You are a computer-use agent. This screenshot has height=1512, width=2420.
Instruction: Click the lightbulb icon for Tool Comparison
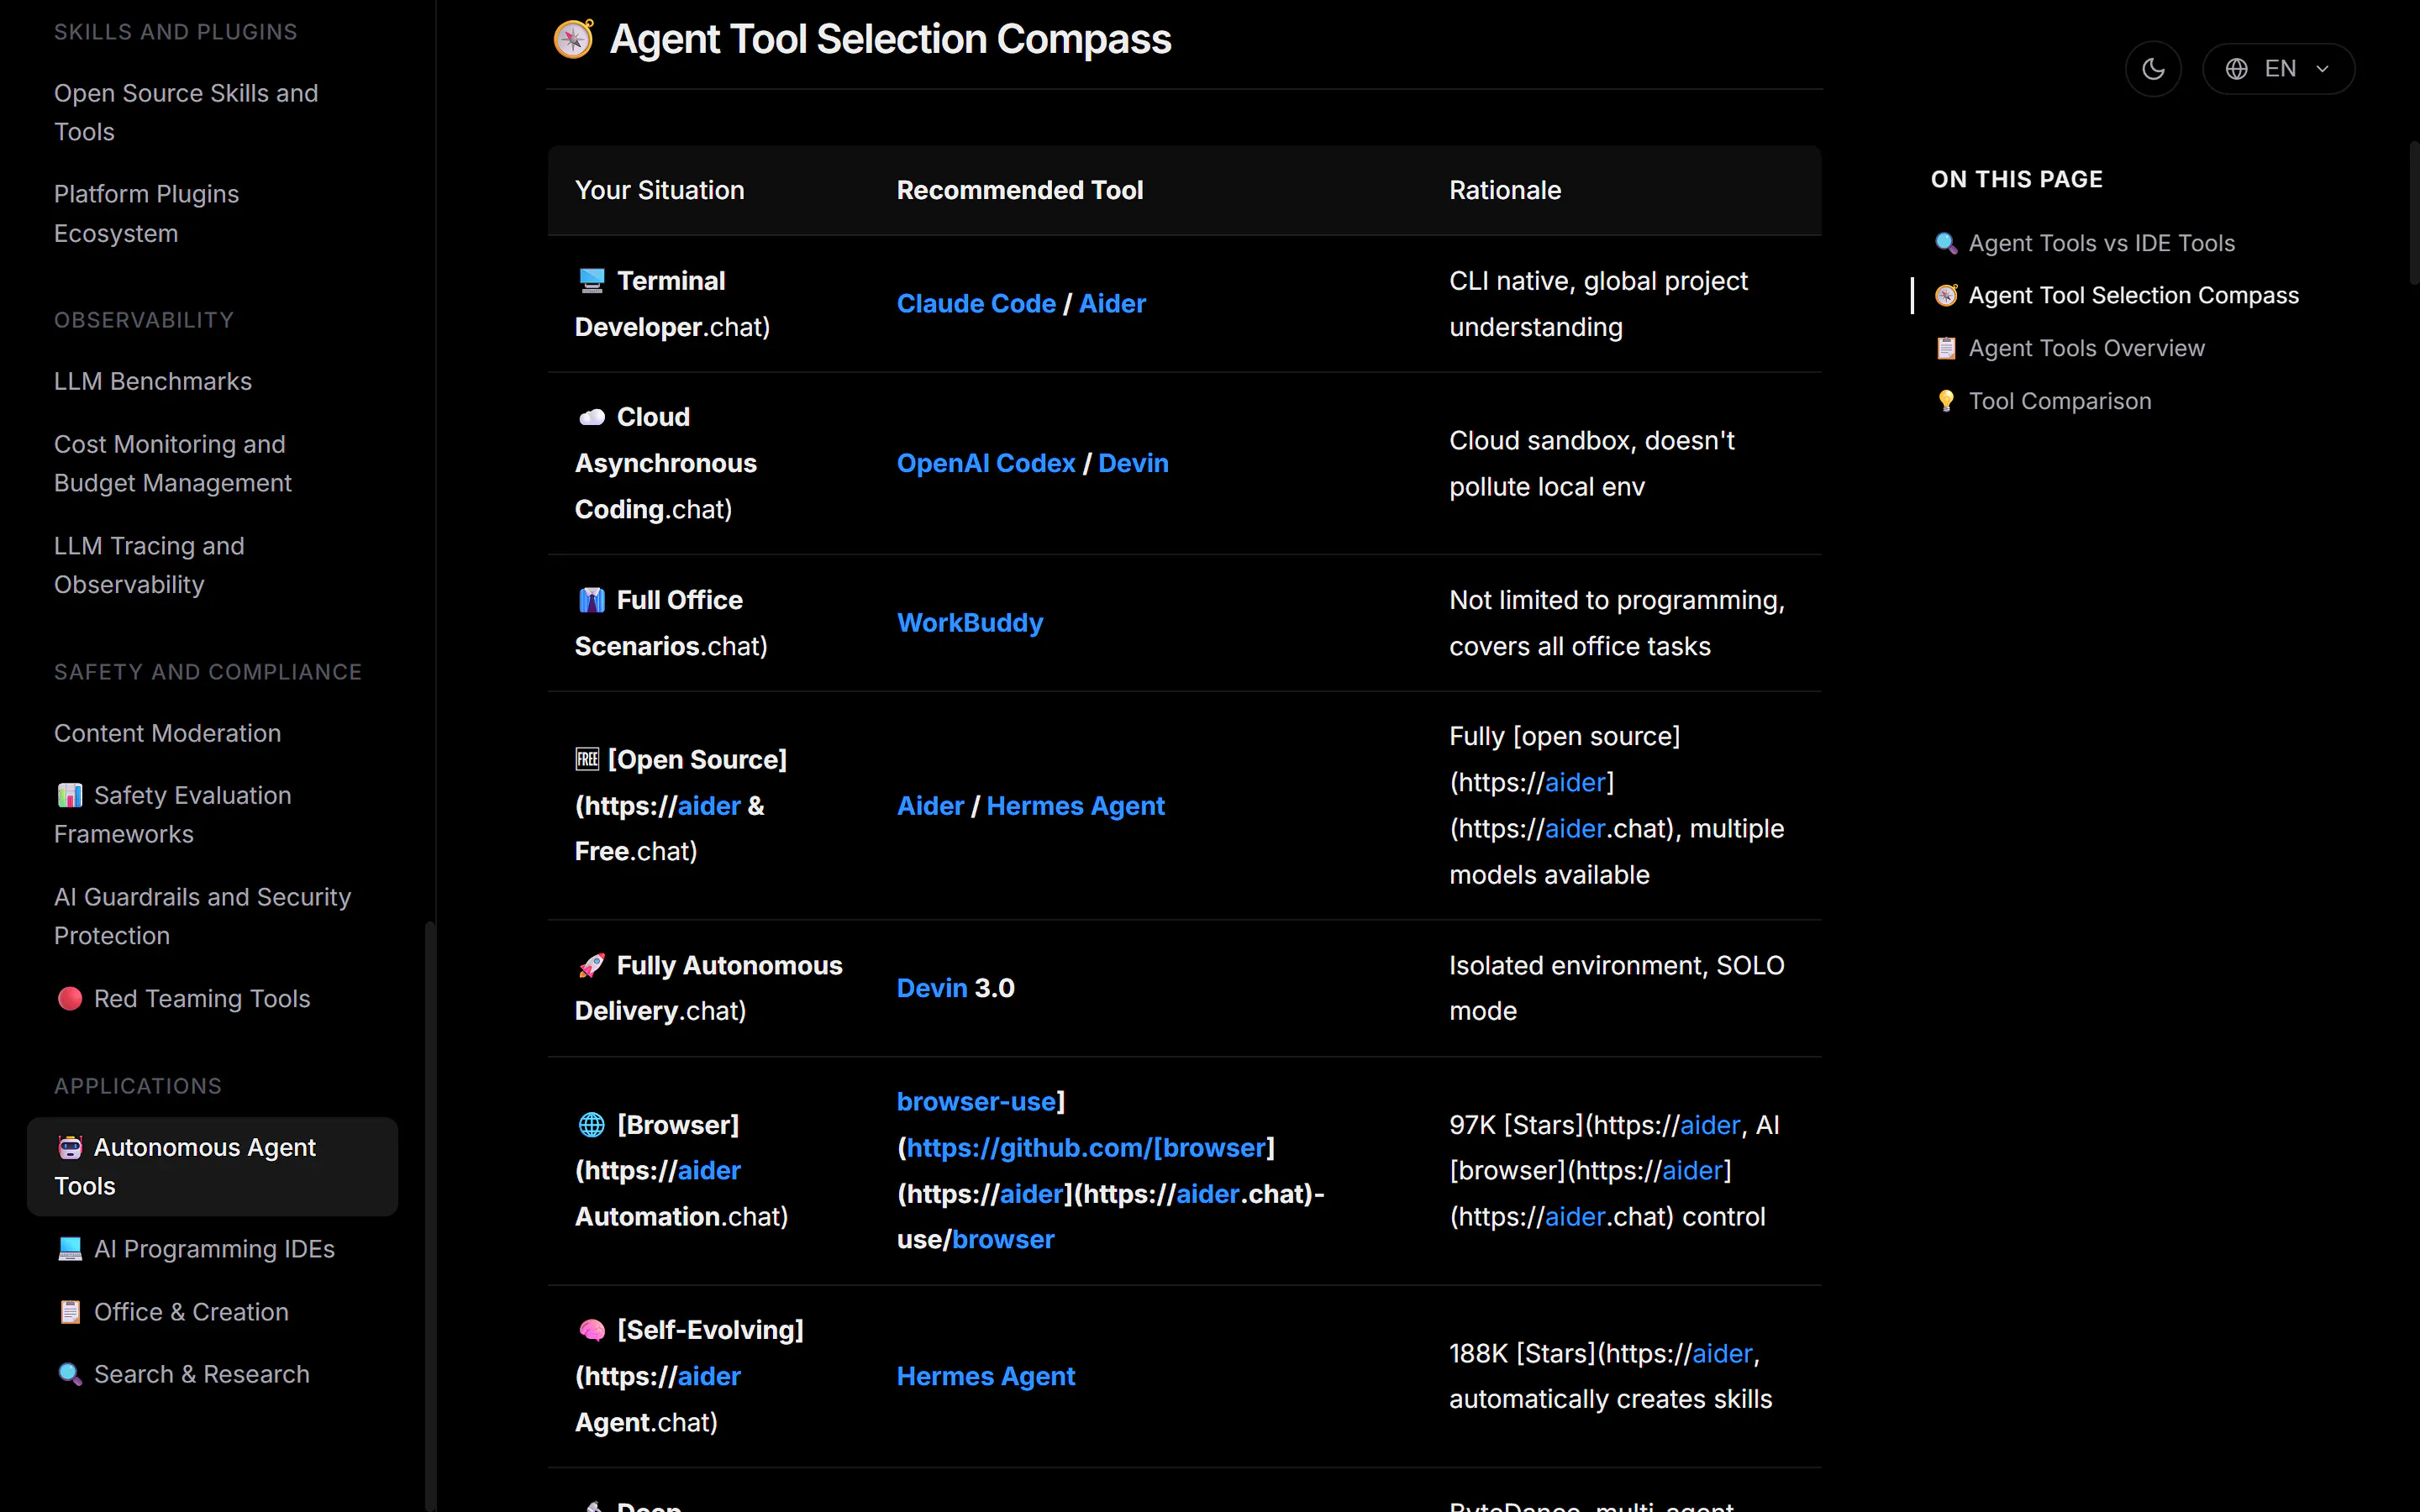pyautogui.click(x=1946, y=401)
